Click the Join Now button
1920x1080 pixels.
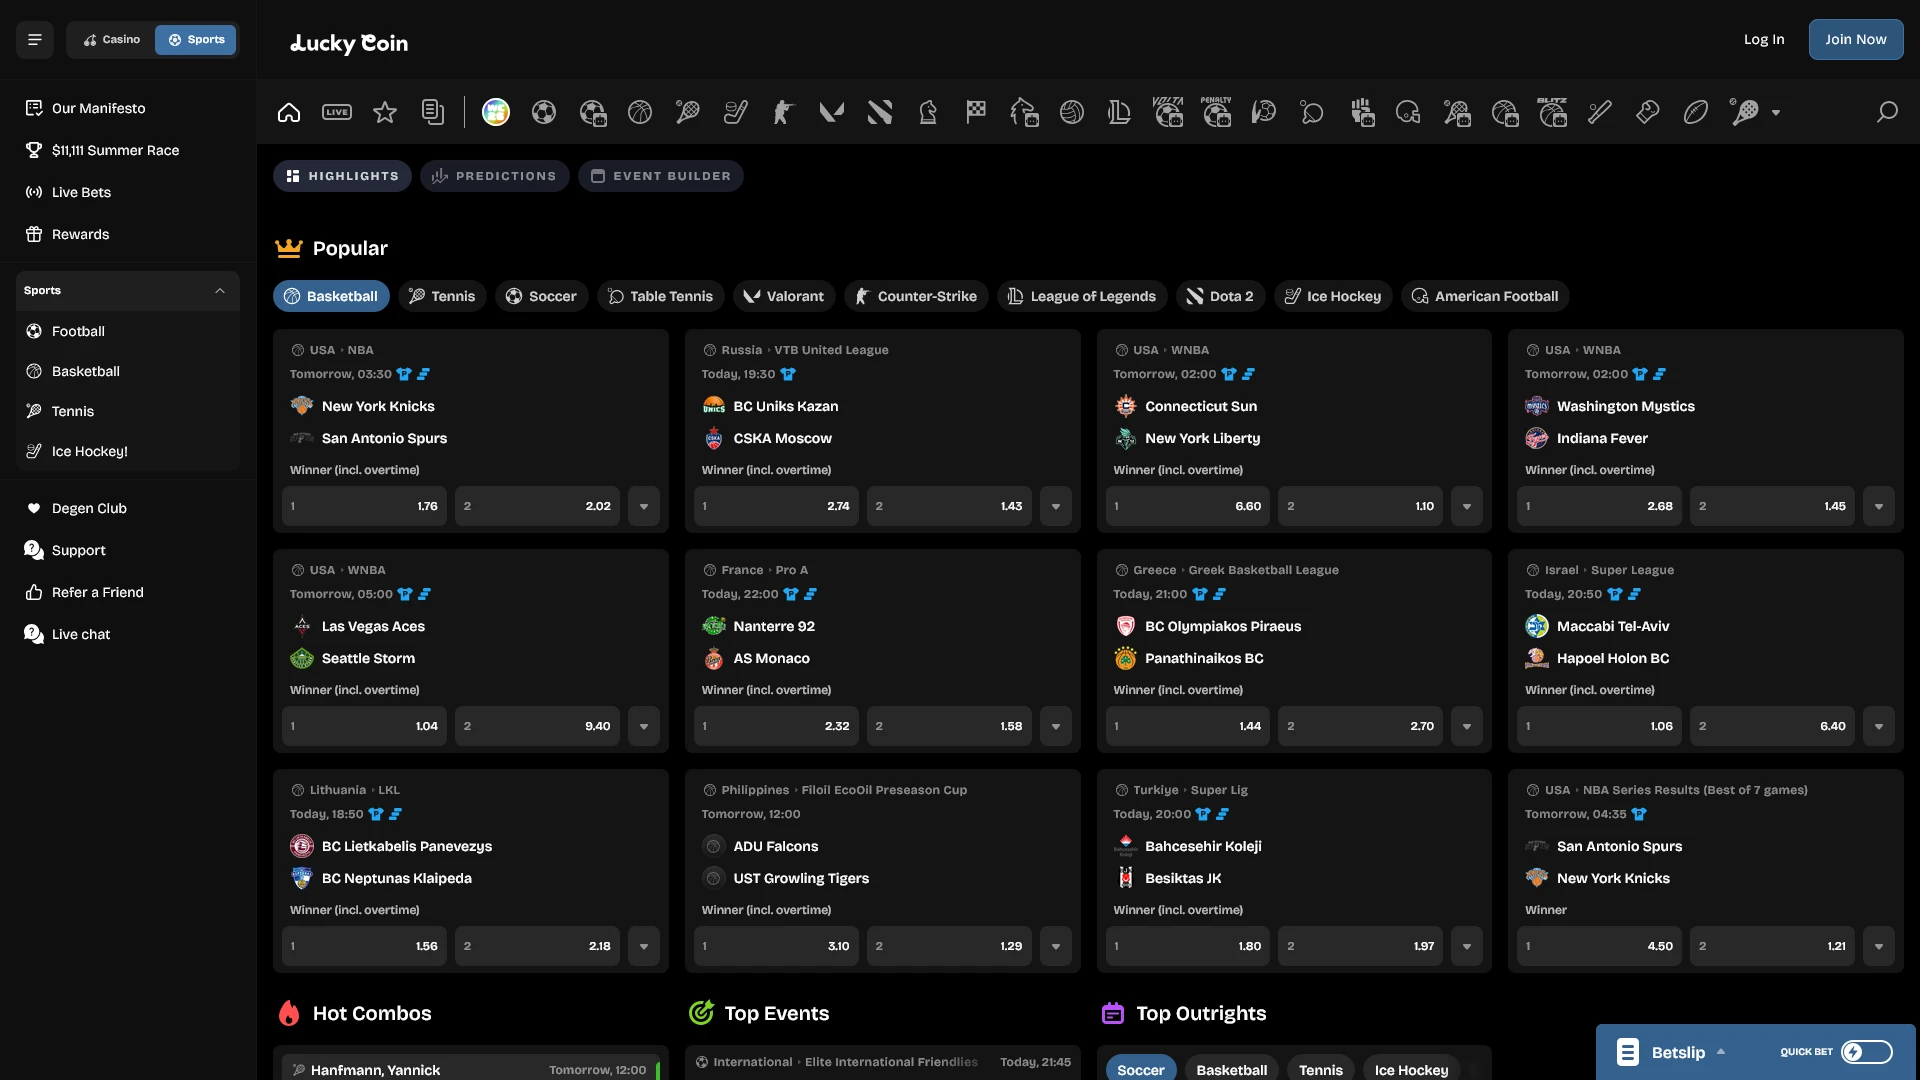point(1856,40)
